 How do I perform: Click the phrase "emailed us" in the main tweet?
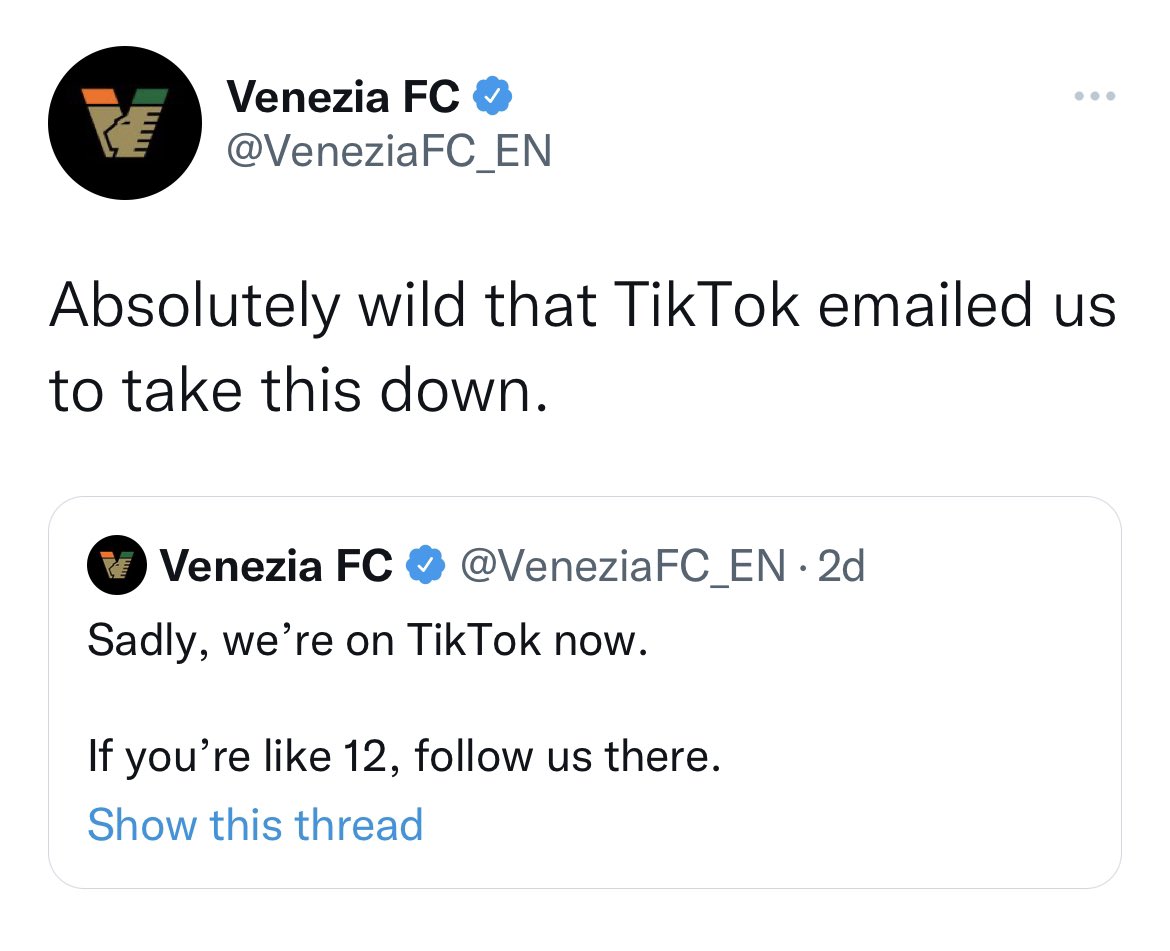(x=968, y=304)
